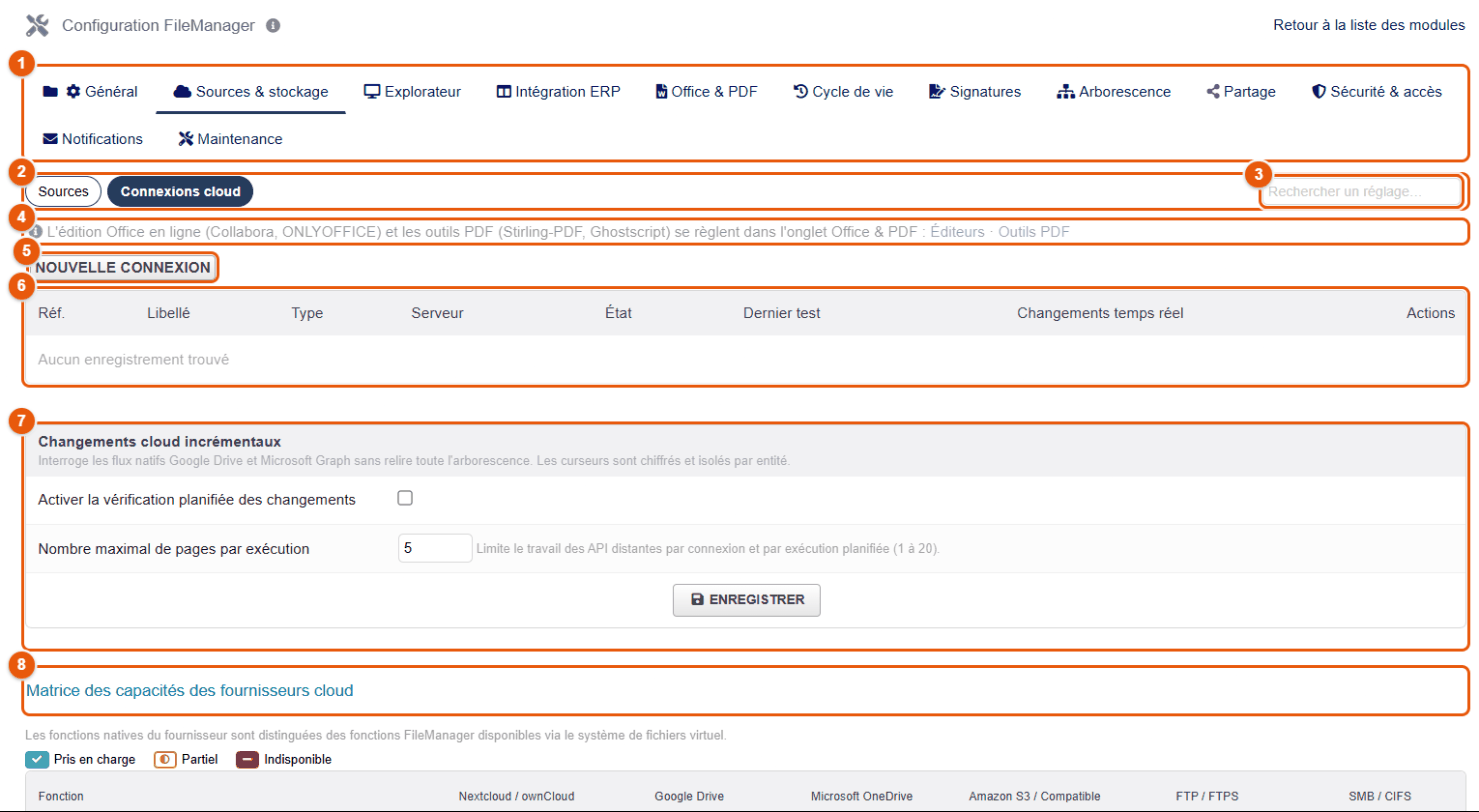This screenshot has height=812, width=1479.
Task: Click Matrice des capacités des fournisseurs cloud heading
Action: (x=190, y=690)
